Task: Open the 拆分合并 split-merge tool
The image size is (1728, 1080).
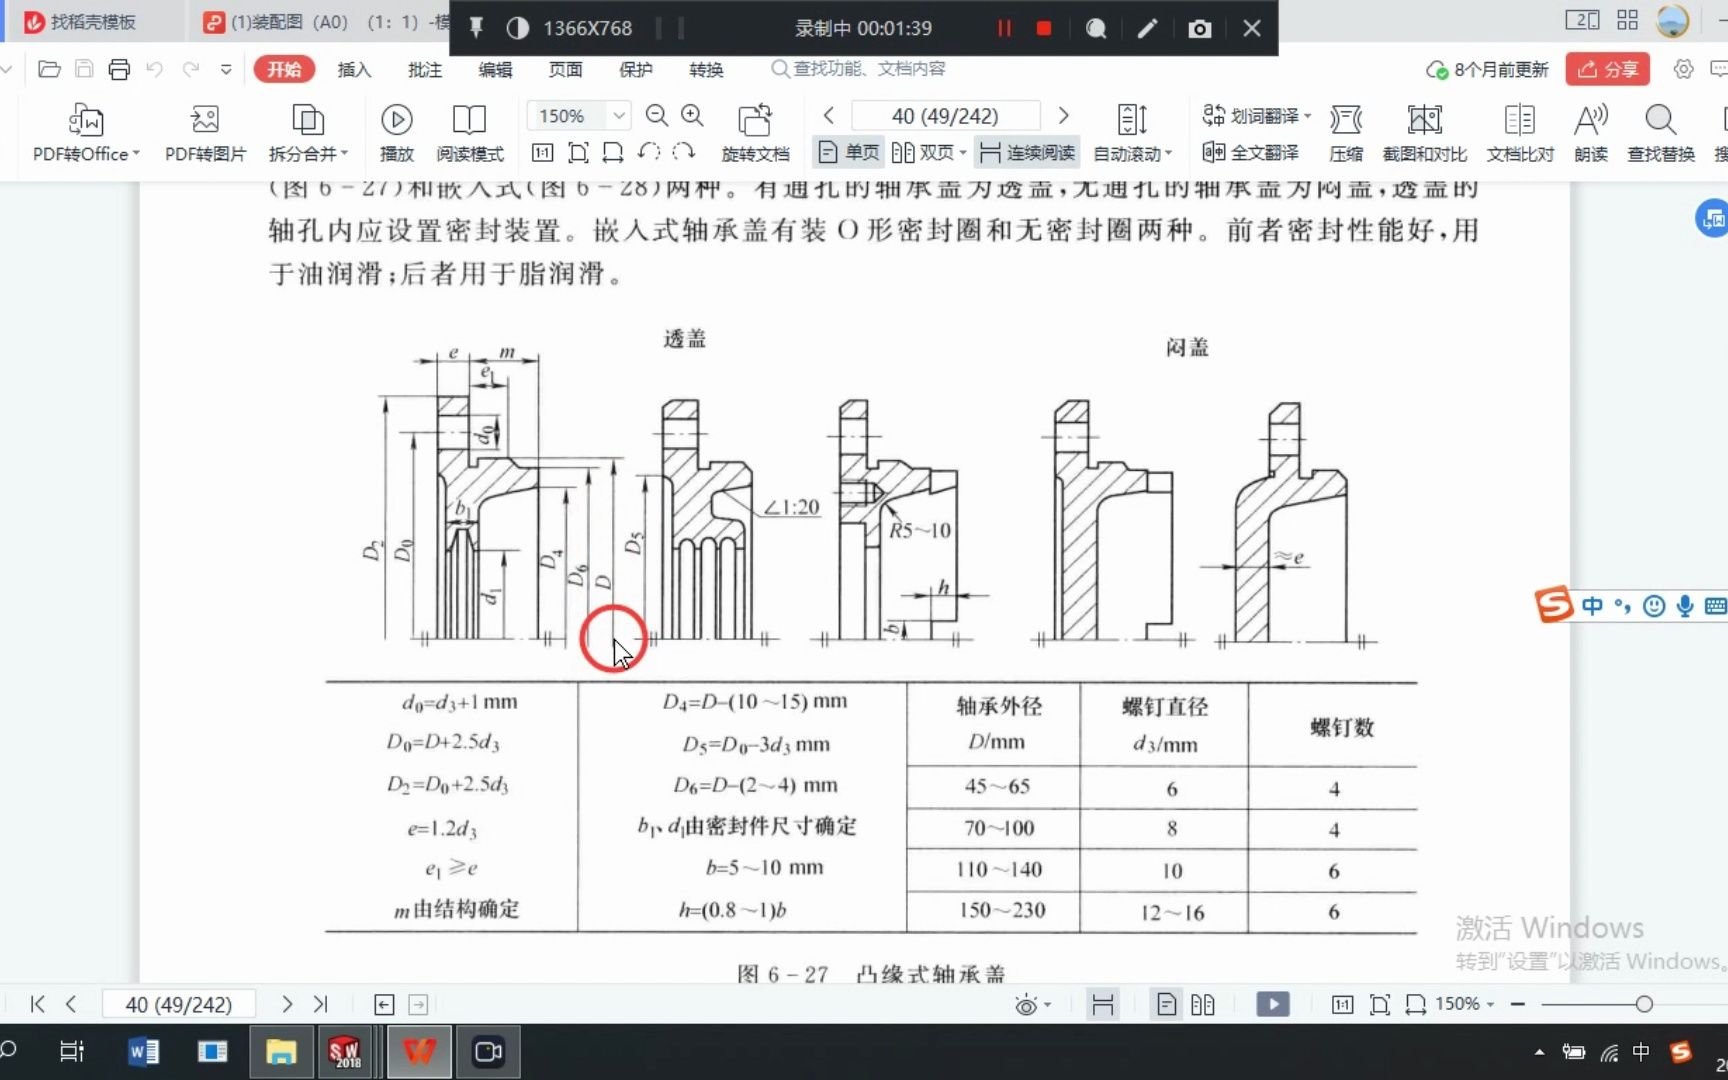Action: (307, 131)
